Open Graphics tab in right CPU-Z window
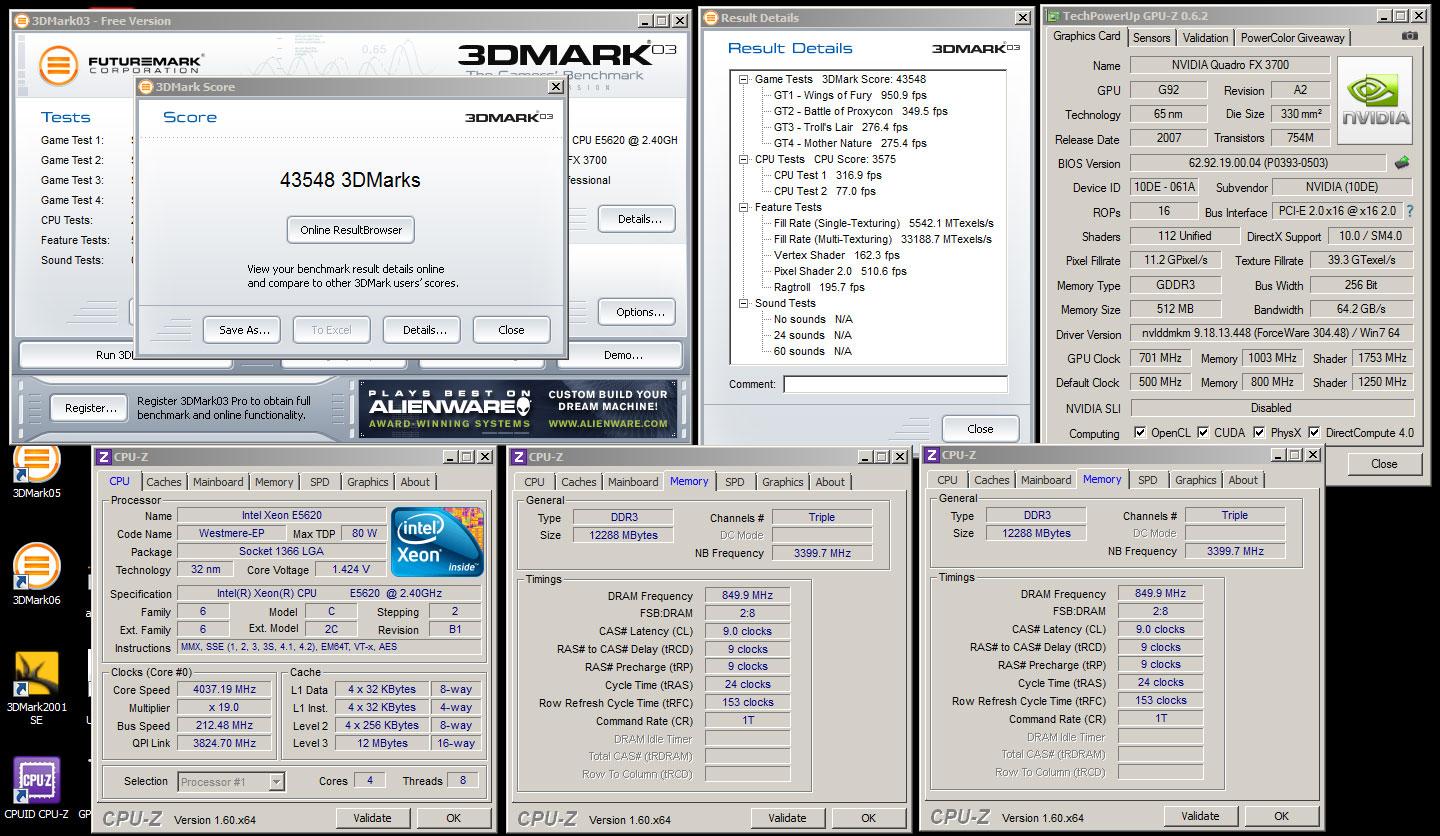The height and width of the screenshot is (836, 1440). pos(1195,480)
